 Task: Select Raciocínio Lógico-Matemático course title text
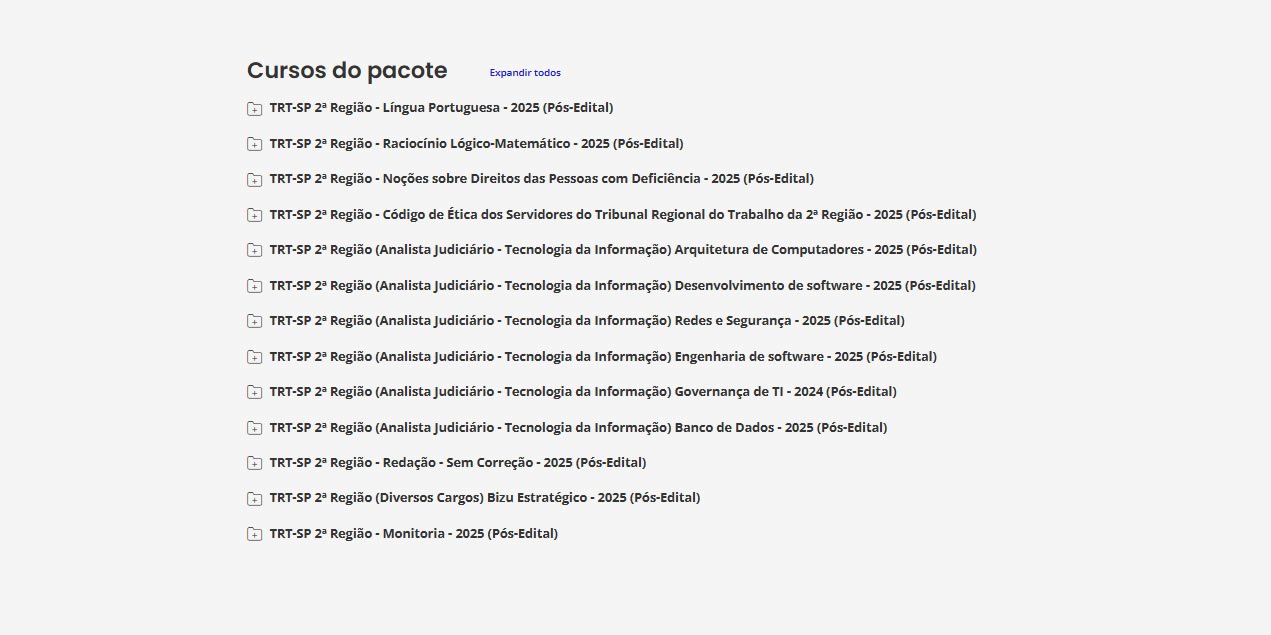pyautogui.click(x=476, y=144)
